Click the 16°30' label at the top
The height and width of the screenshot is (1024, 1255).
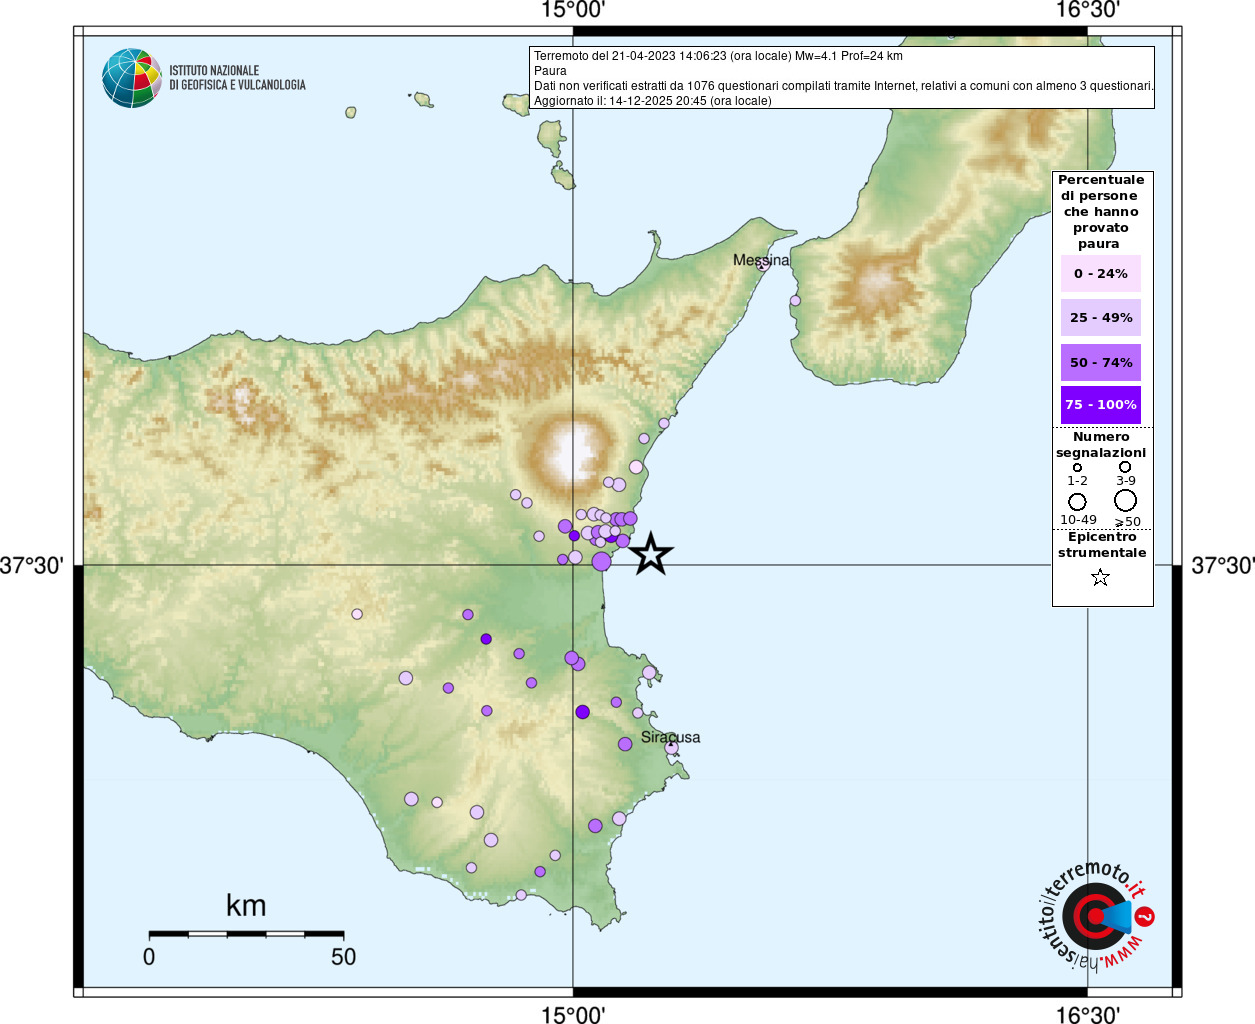1088,11
